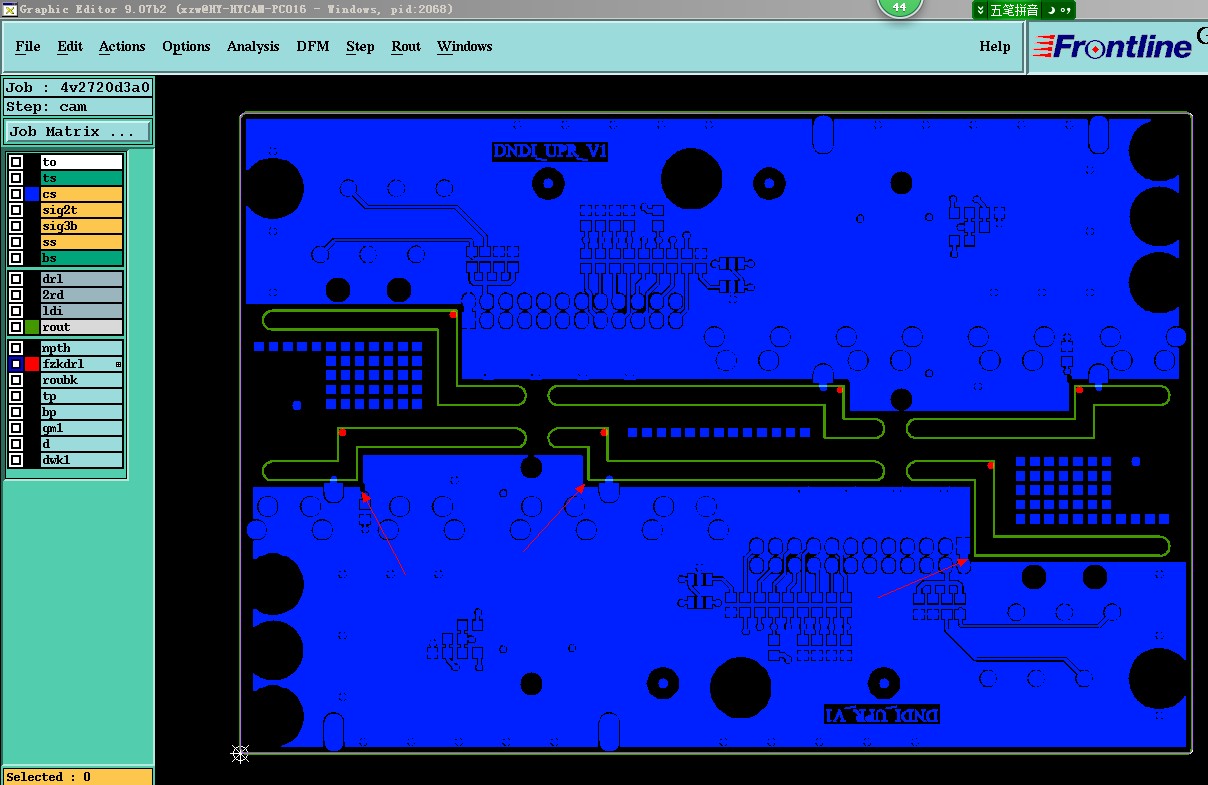Toggle the checkbox for layer roubk
This screenshot has width=1208, height=785.
click(x=16, y=380)
